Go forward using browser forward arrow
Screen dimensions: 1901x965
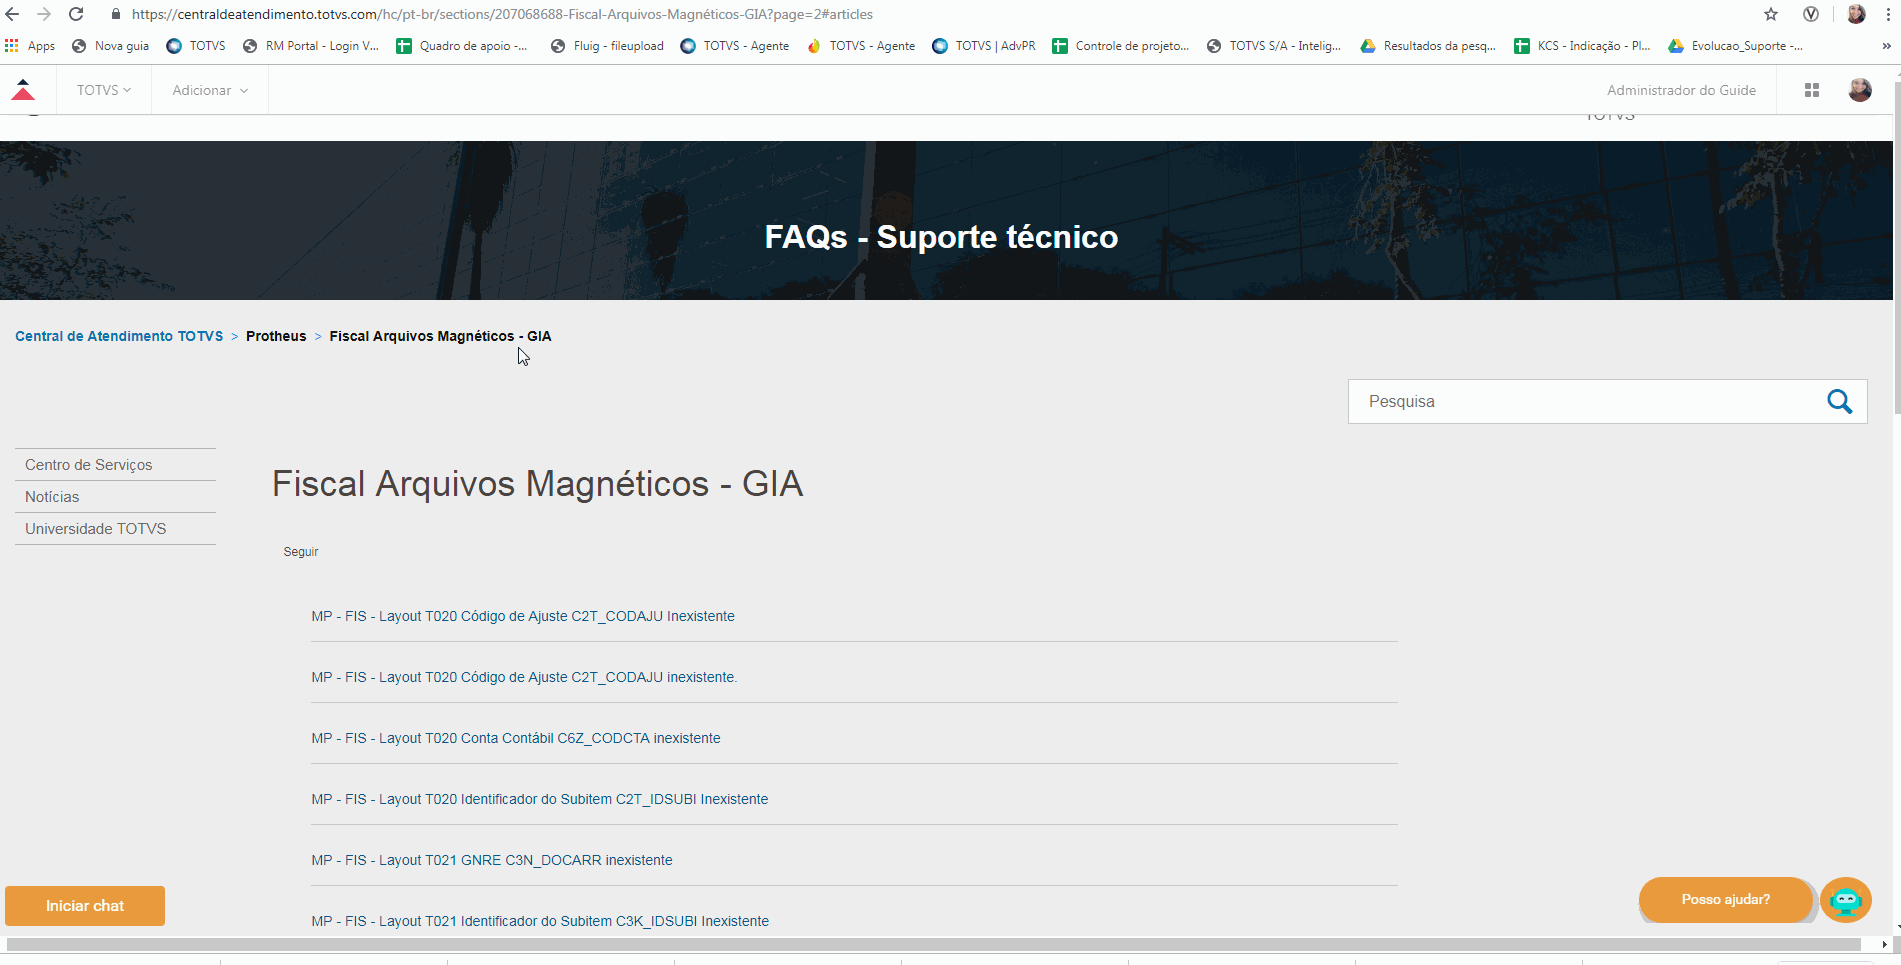tap(44, 14)
